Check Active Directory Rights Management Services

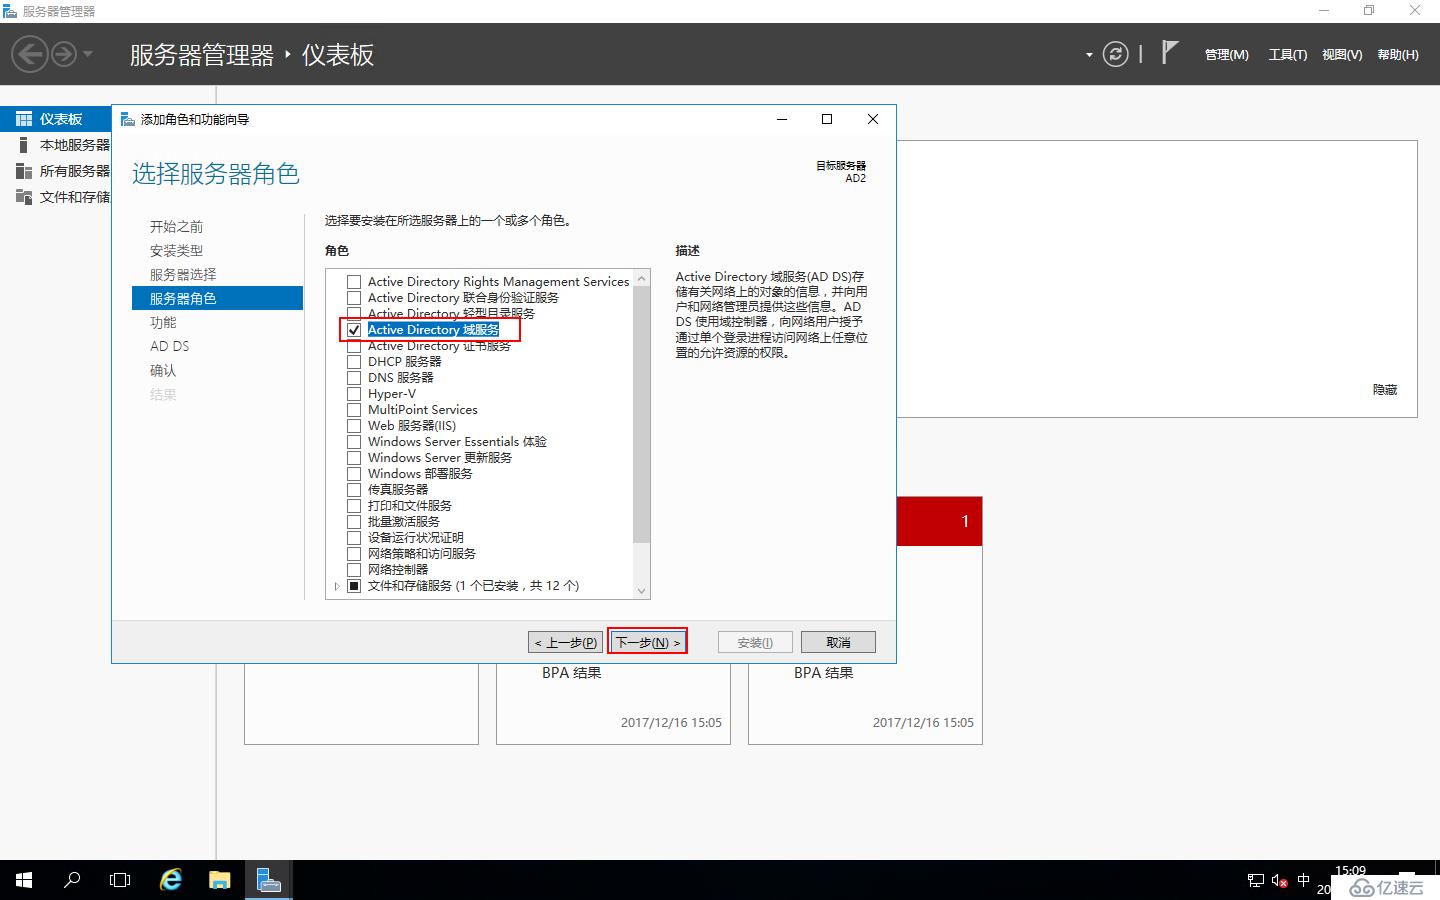click(x=354, y=282)
